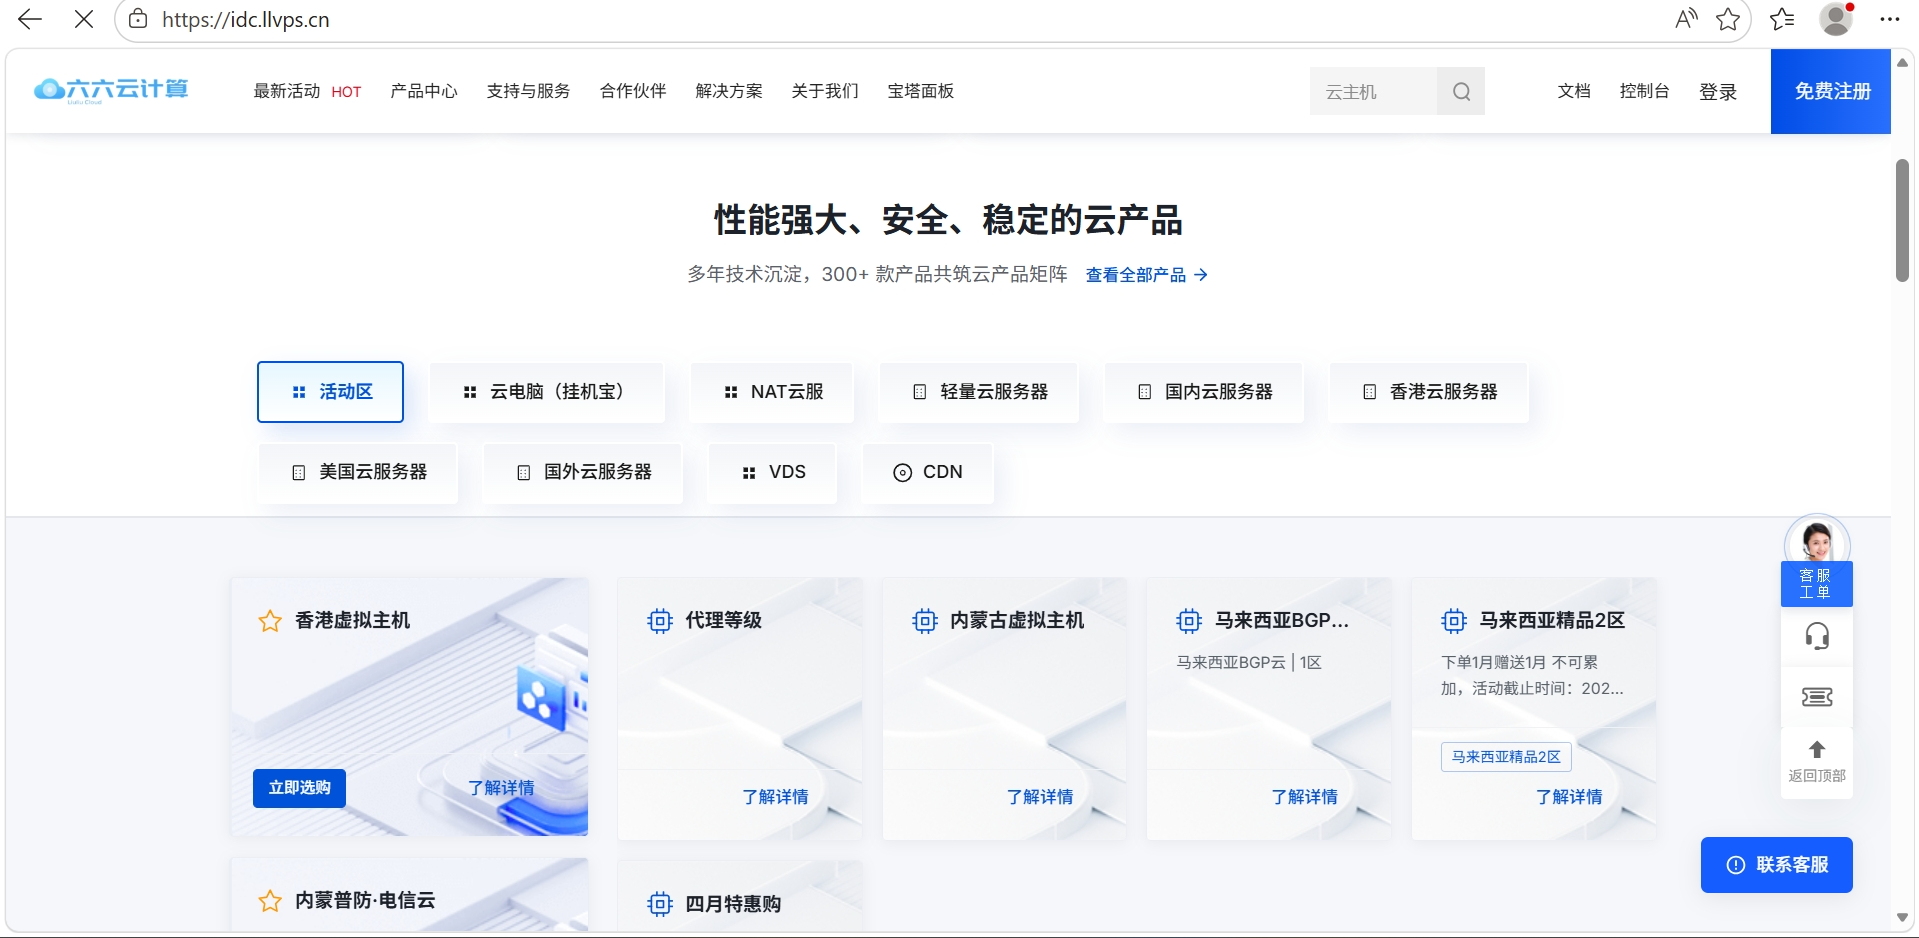
Task: Open the 产品中心 navigation menu
Action: click(x=423, y=91)
